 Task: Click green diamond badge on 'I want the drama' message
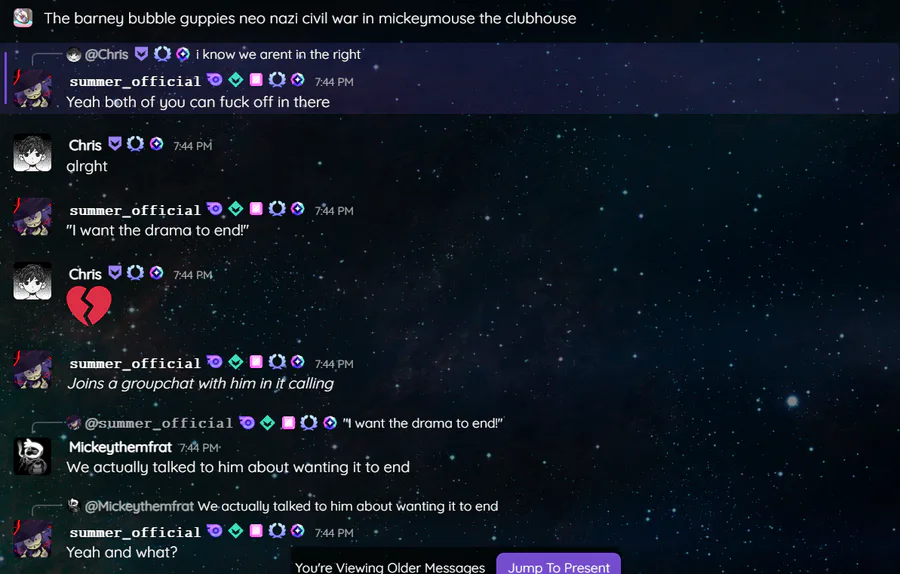pos(235,209)
